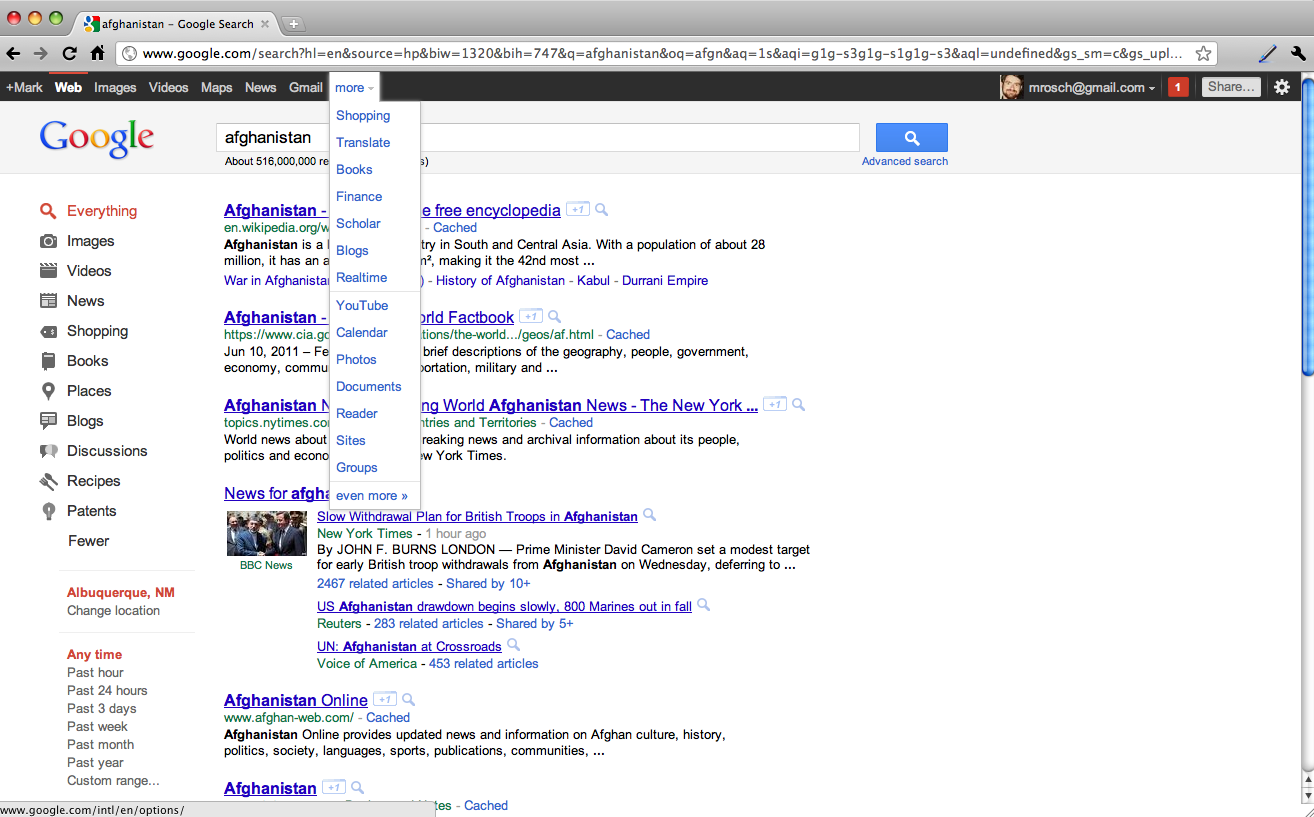Viewport: 1314px width, 817px height.
Task: Select Blogs icon in sidebar
Action: click(48, 421)
